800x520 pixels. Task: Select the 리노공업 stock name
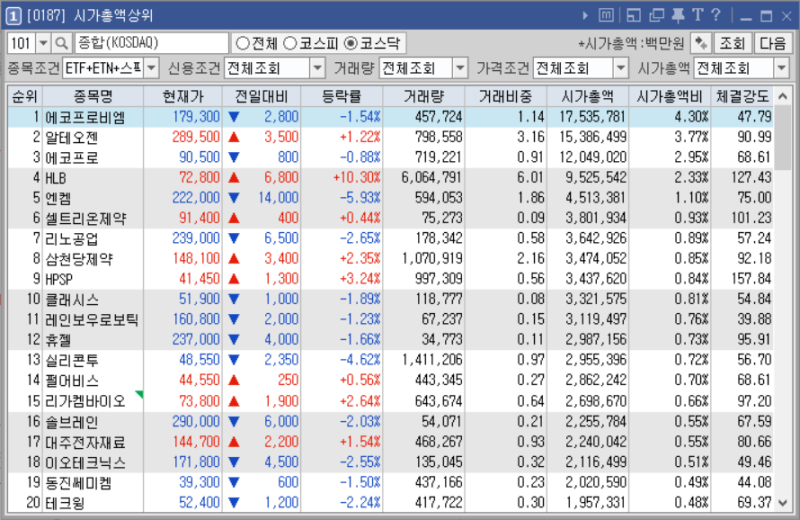pyautogui.click(x=71, y=239)
